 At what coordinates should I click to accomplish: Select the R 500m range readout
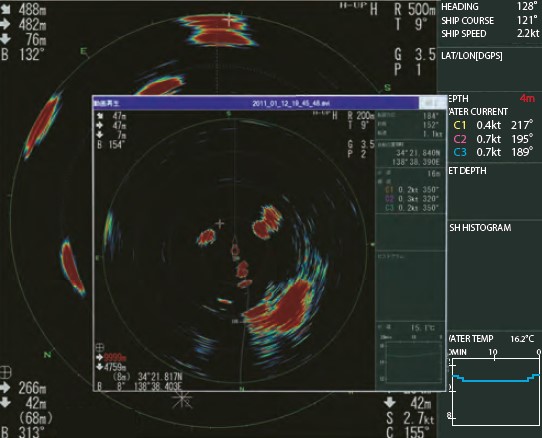coord(414,9)
